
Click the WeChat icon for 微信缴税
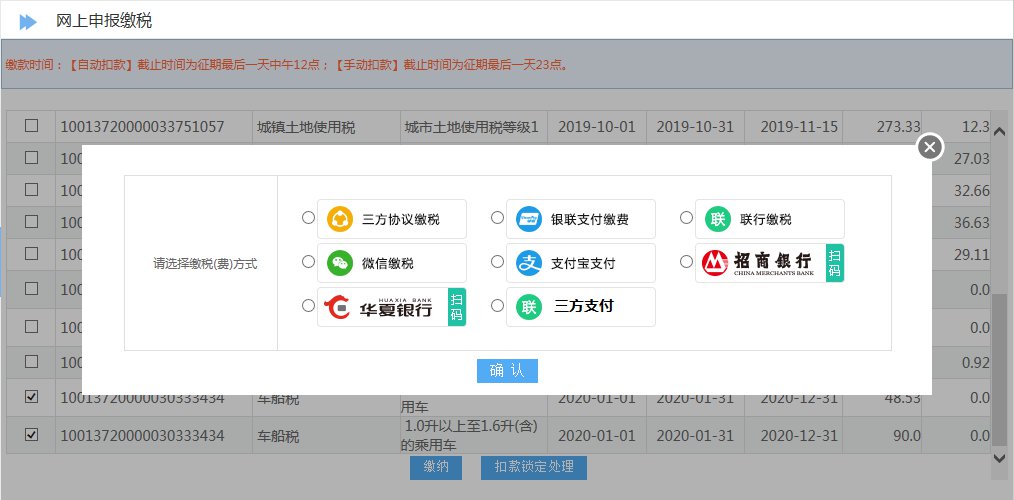tap(340, 263)
